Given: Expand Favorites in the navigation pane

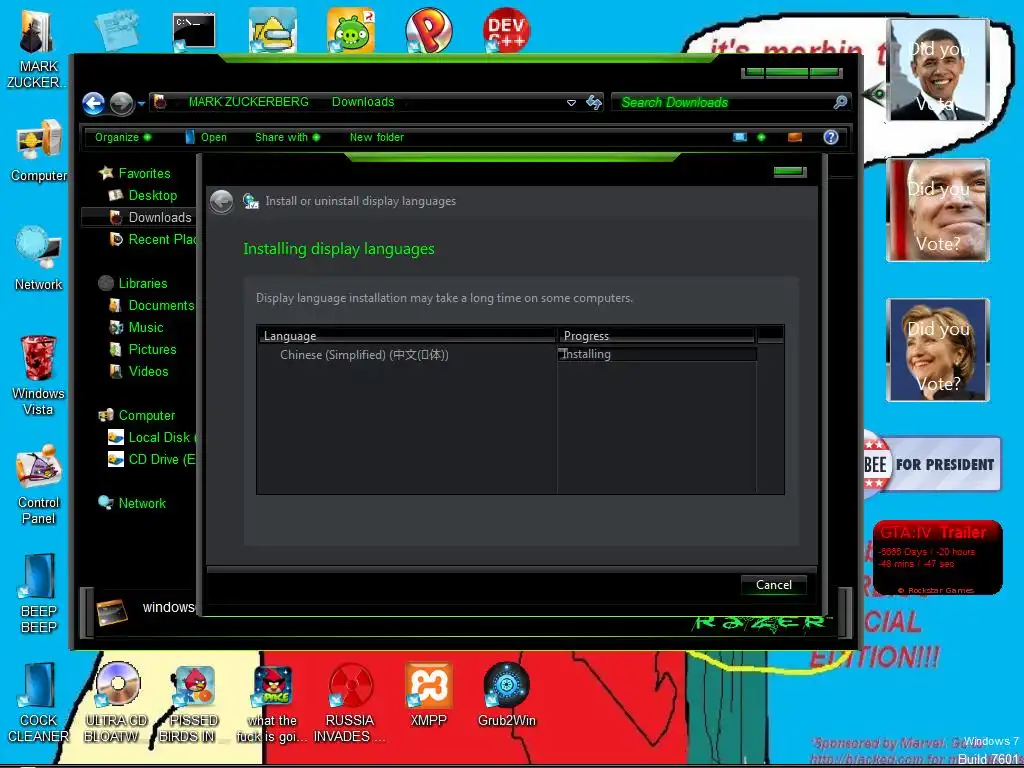Looking at the screenshot, I should (136, 173).
